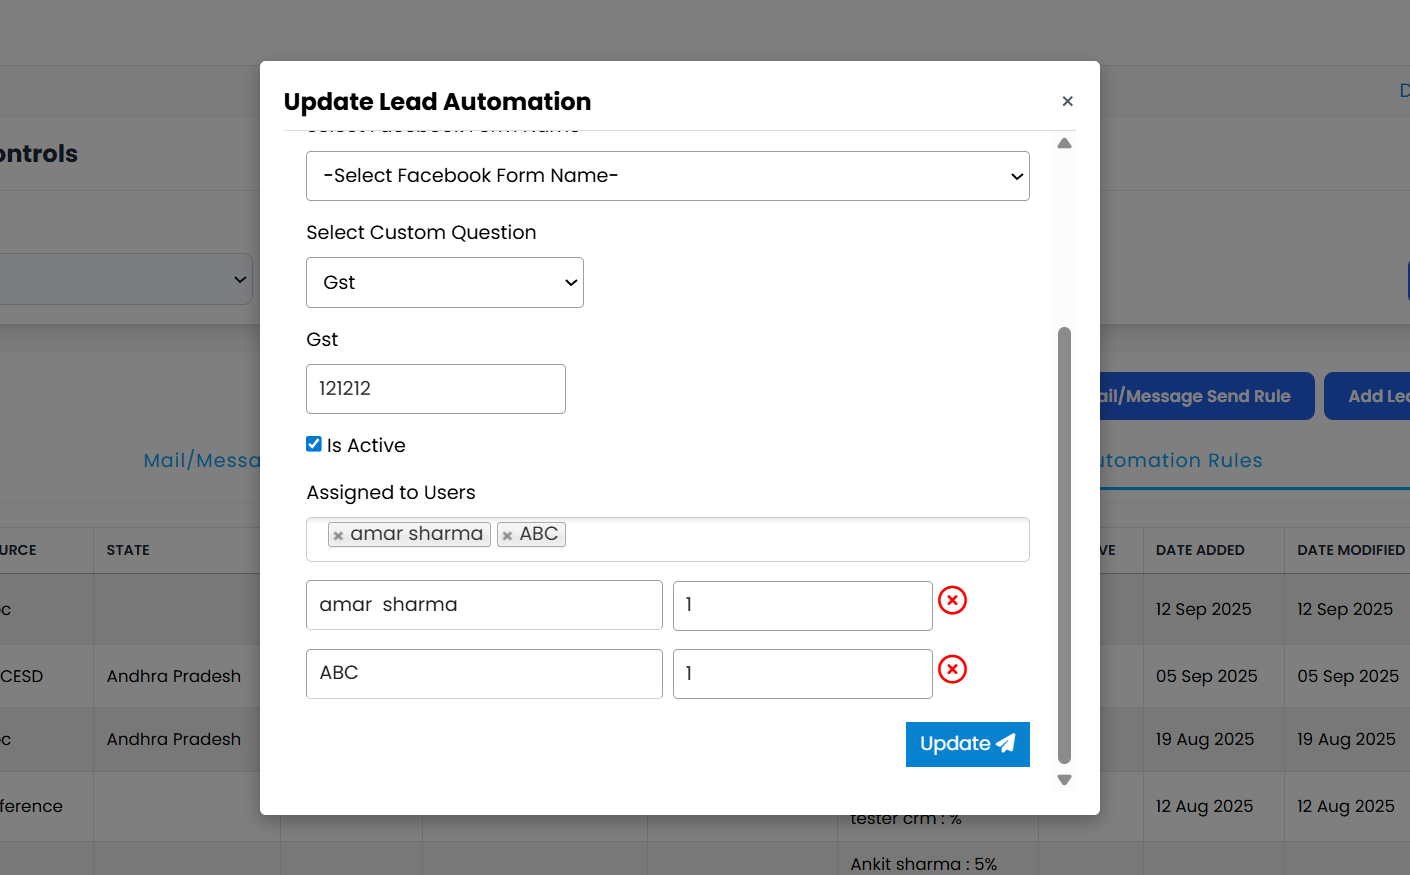Close the Update Lead Automation dialog
The height and width of the screenshot is (875, 1410).
[1067, 101]
